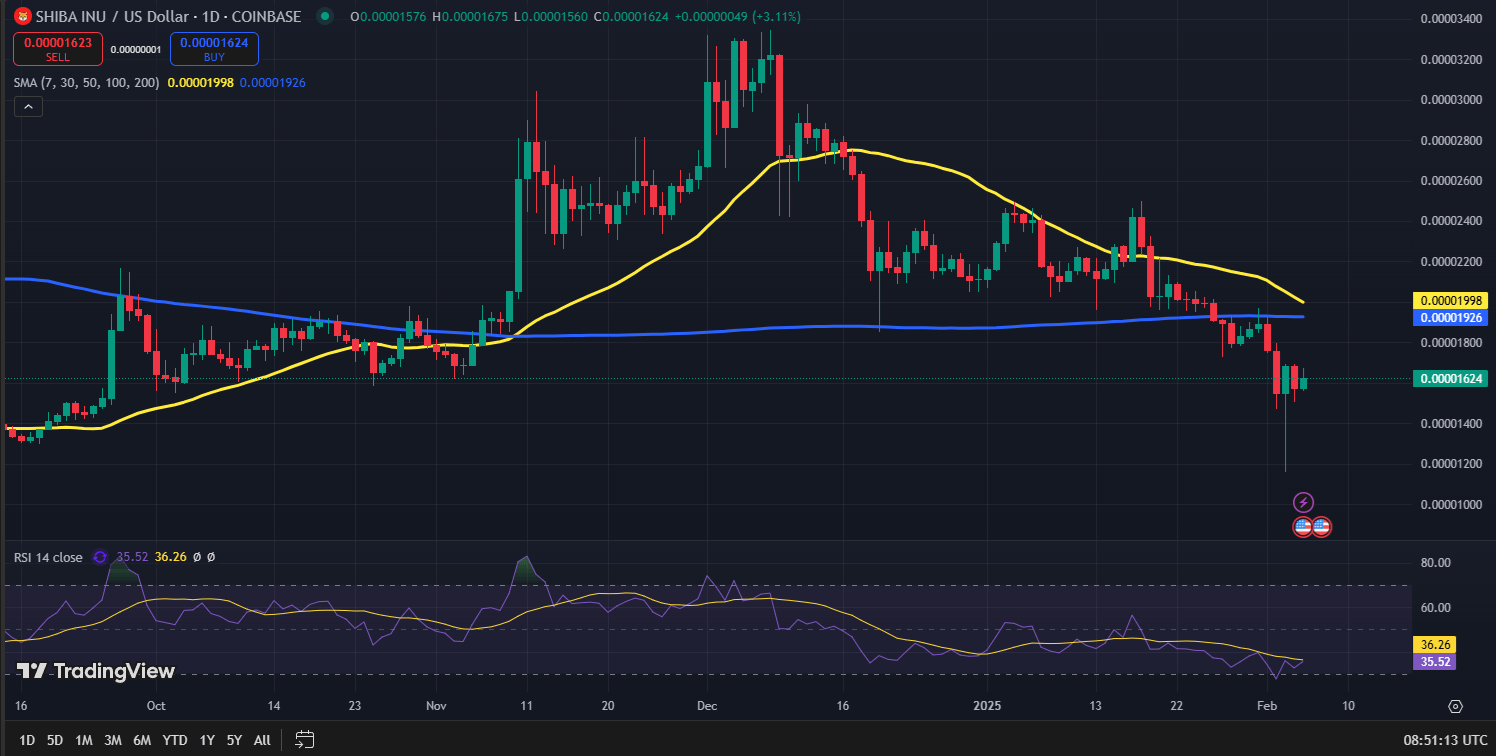Click the green market status dot
The image size is (1496, 756).
point(323,16)
